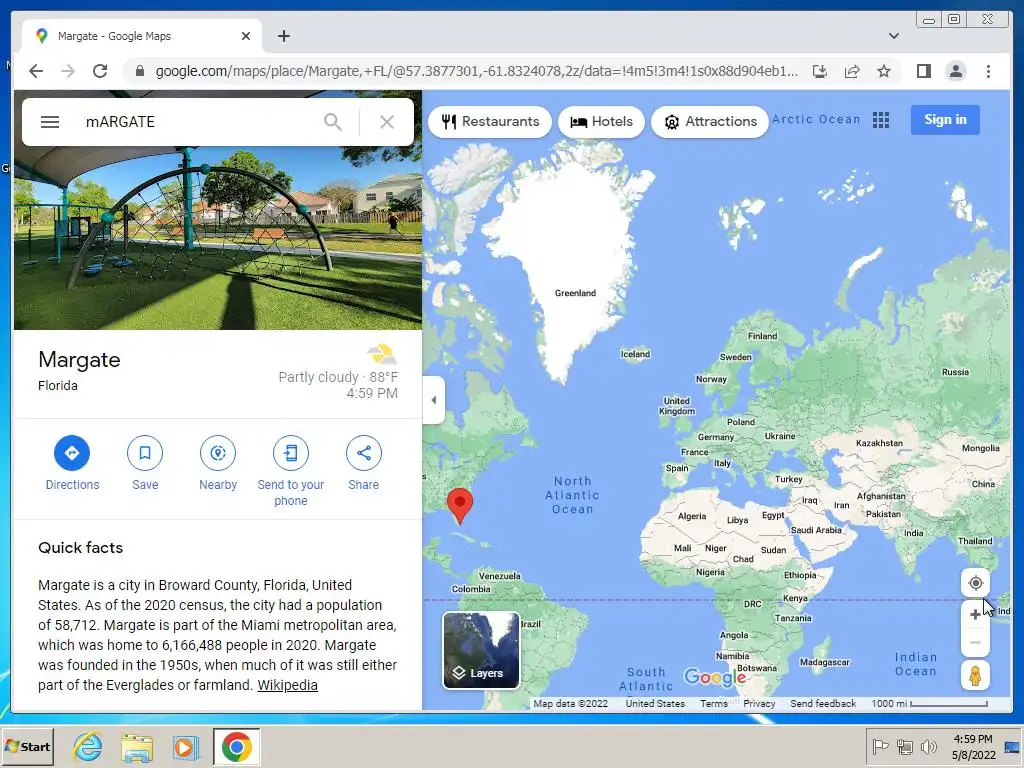This screenshot has height=768, width=1024.
Task: Open a new Chrome tab
Action: point(283,36)
